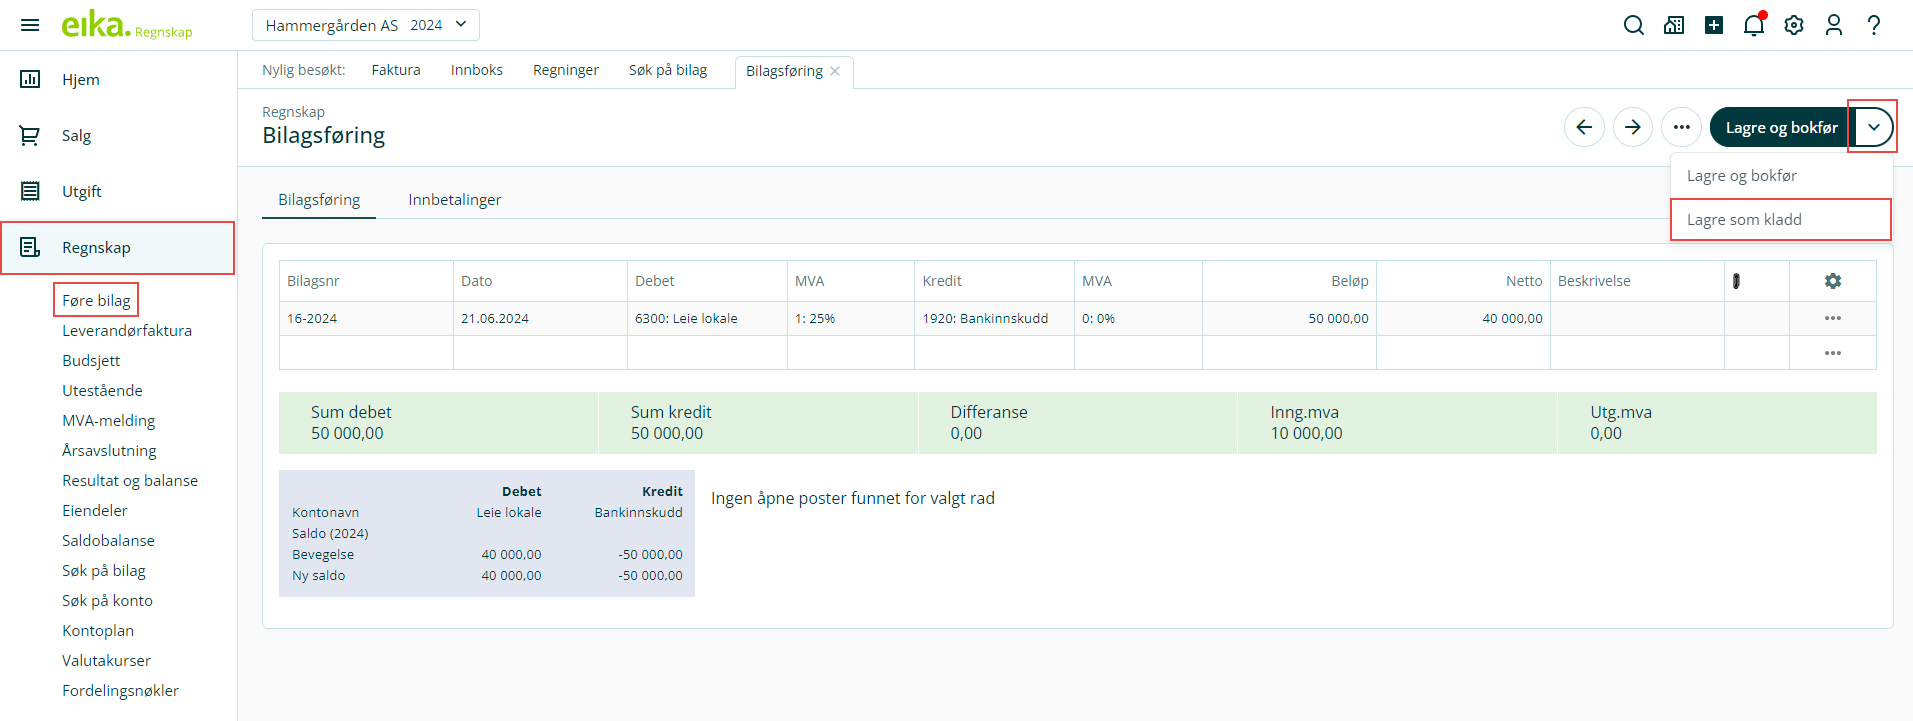Click the attachment paperclip column icon
Viewport: 1913px width, 721px height.
click(x=1736, y=281)
